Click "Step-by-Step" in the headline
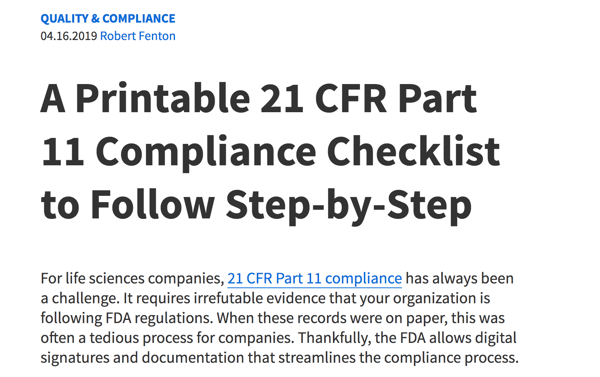This screenshot has width=600, height=377. 349,205
